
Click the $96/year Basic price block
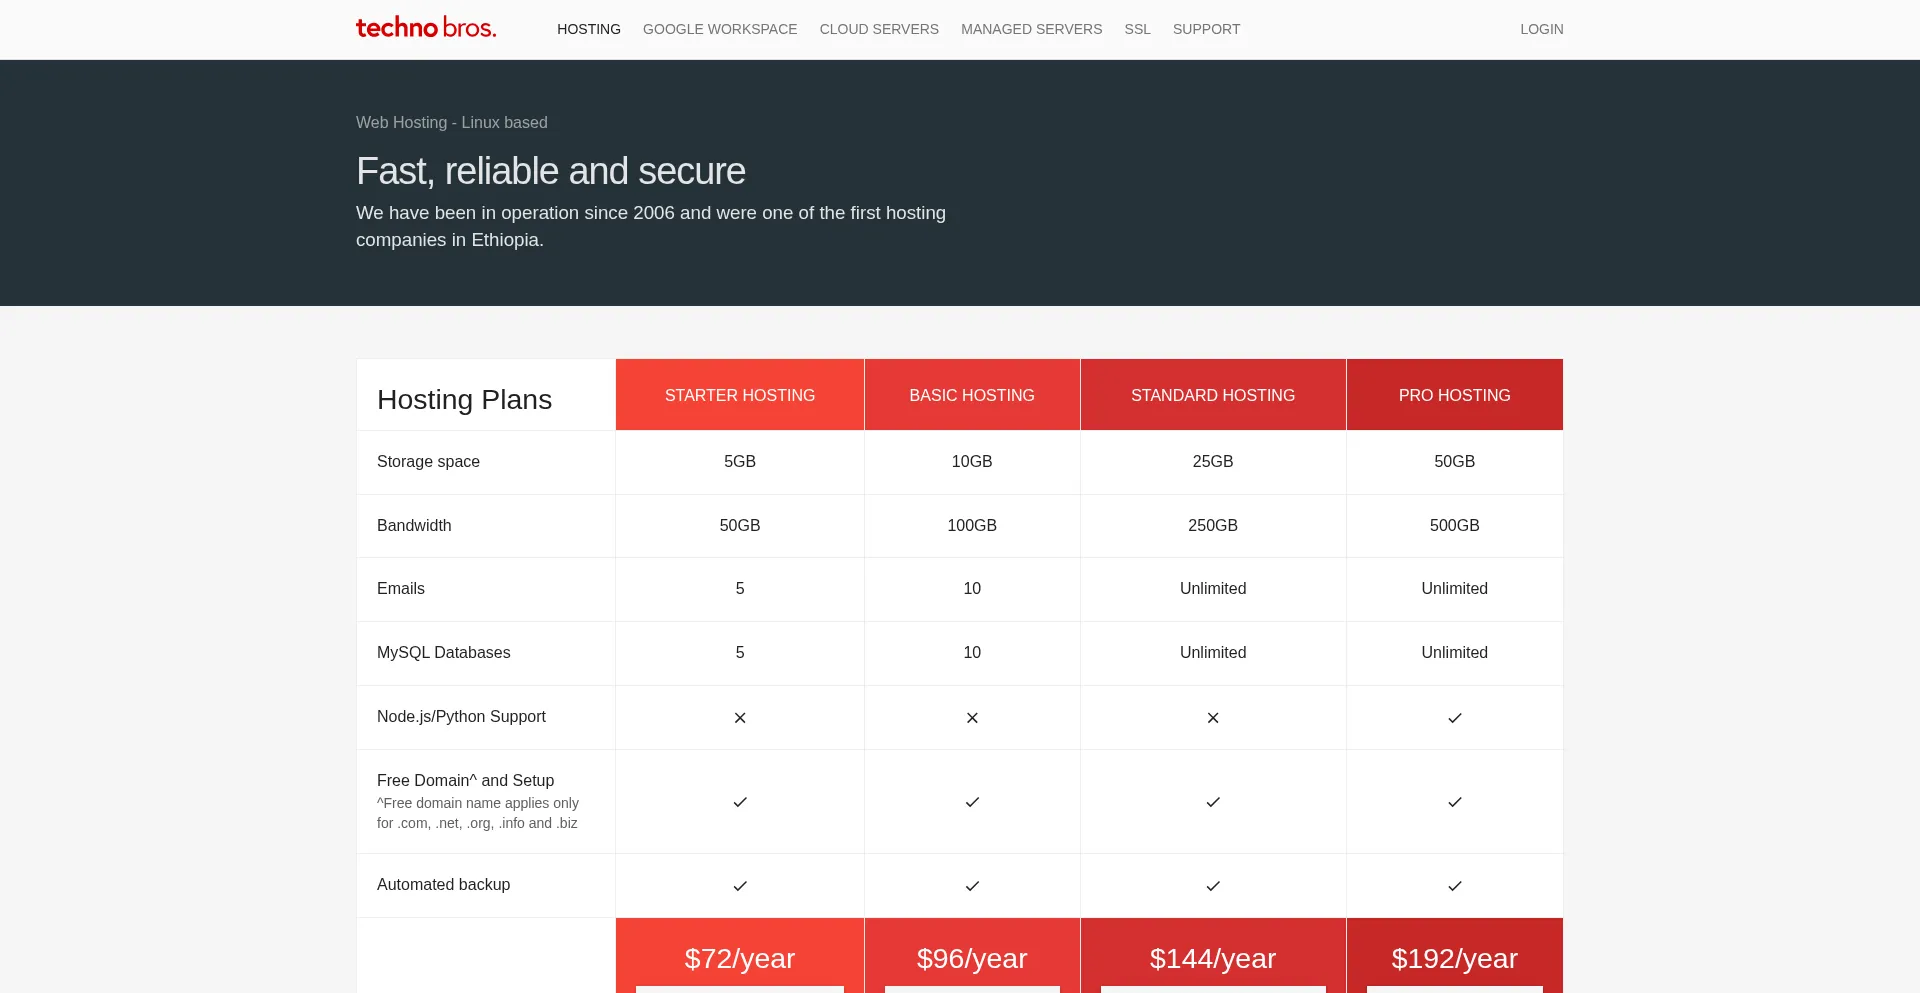[972, 958]
